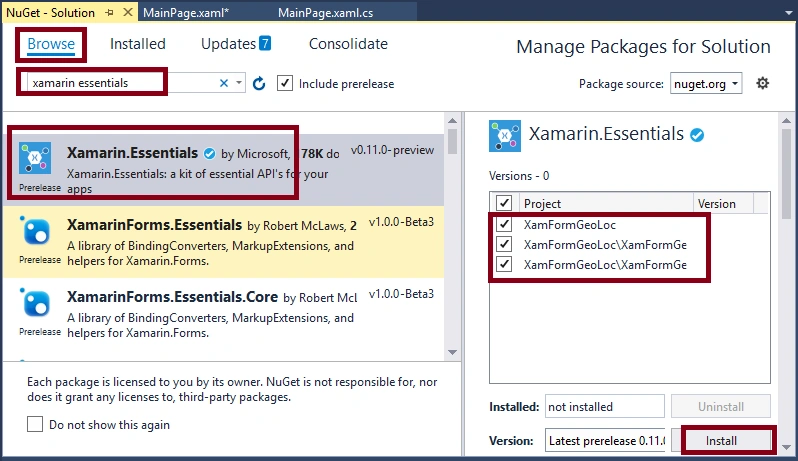Switch to Updates tab
Image resolution: width=798 pixels, height=461 pixels.
point(228,44)
